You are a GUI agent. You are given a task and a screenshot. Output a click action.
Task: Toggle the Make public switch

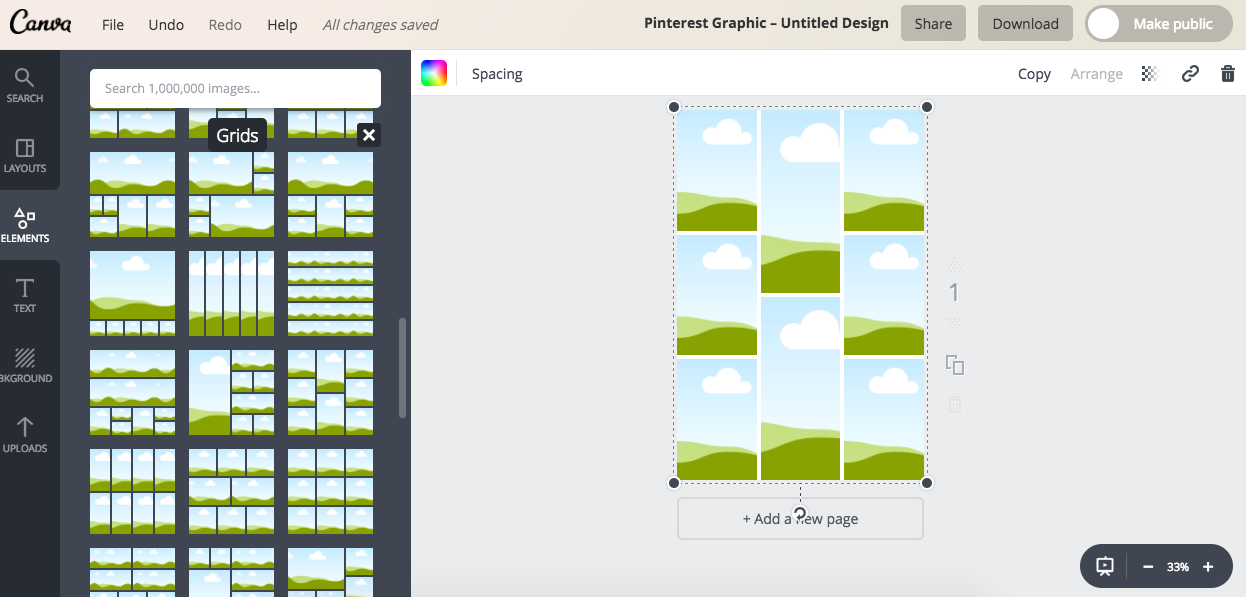tap(1159, 23)
